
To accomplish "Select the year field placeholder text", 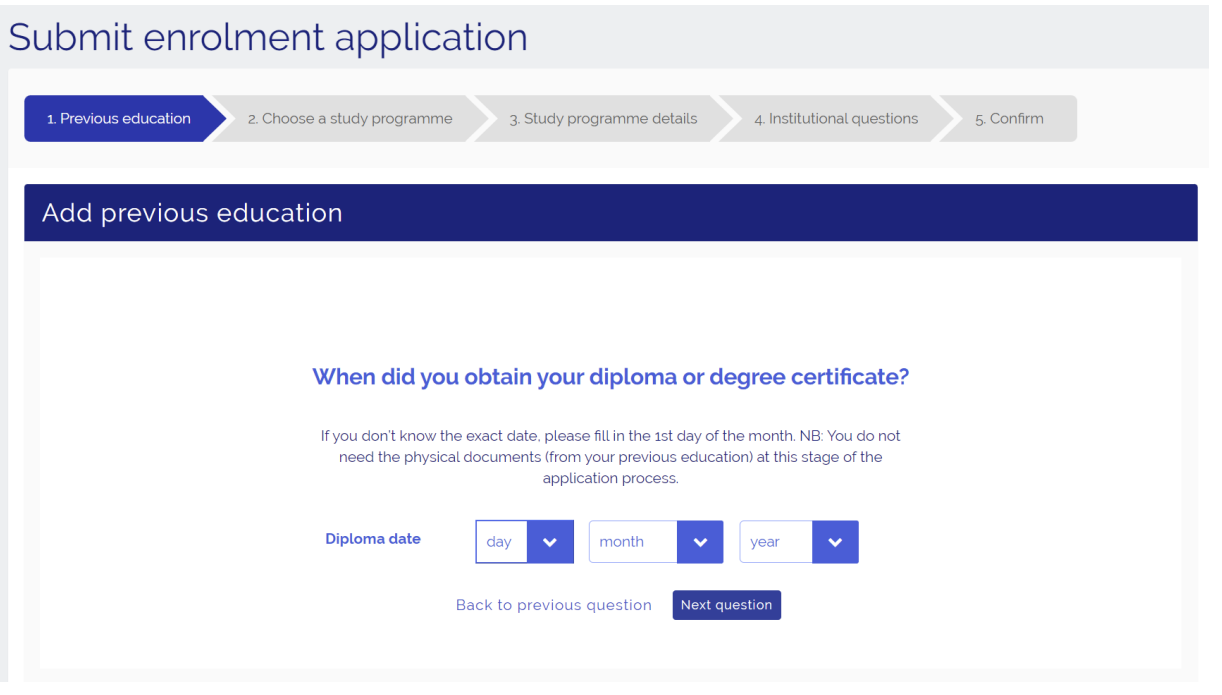I will (765, 542).
